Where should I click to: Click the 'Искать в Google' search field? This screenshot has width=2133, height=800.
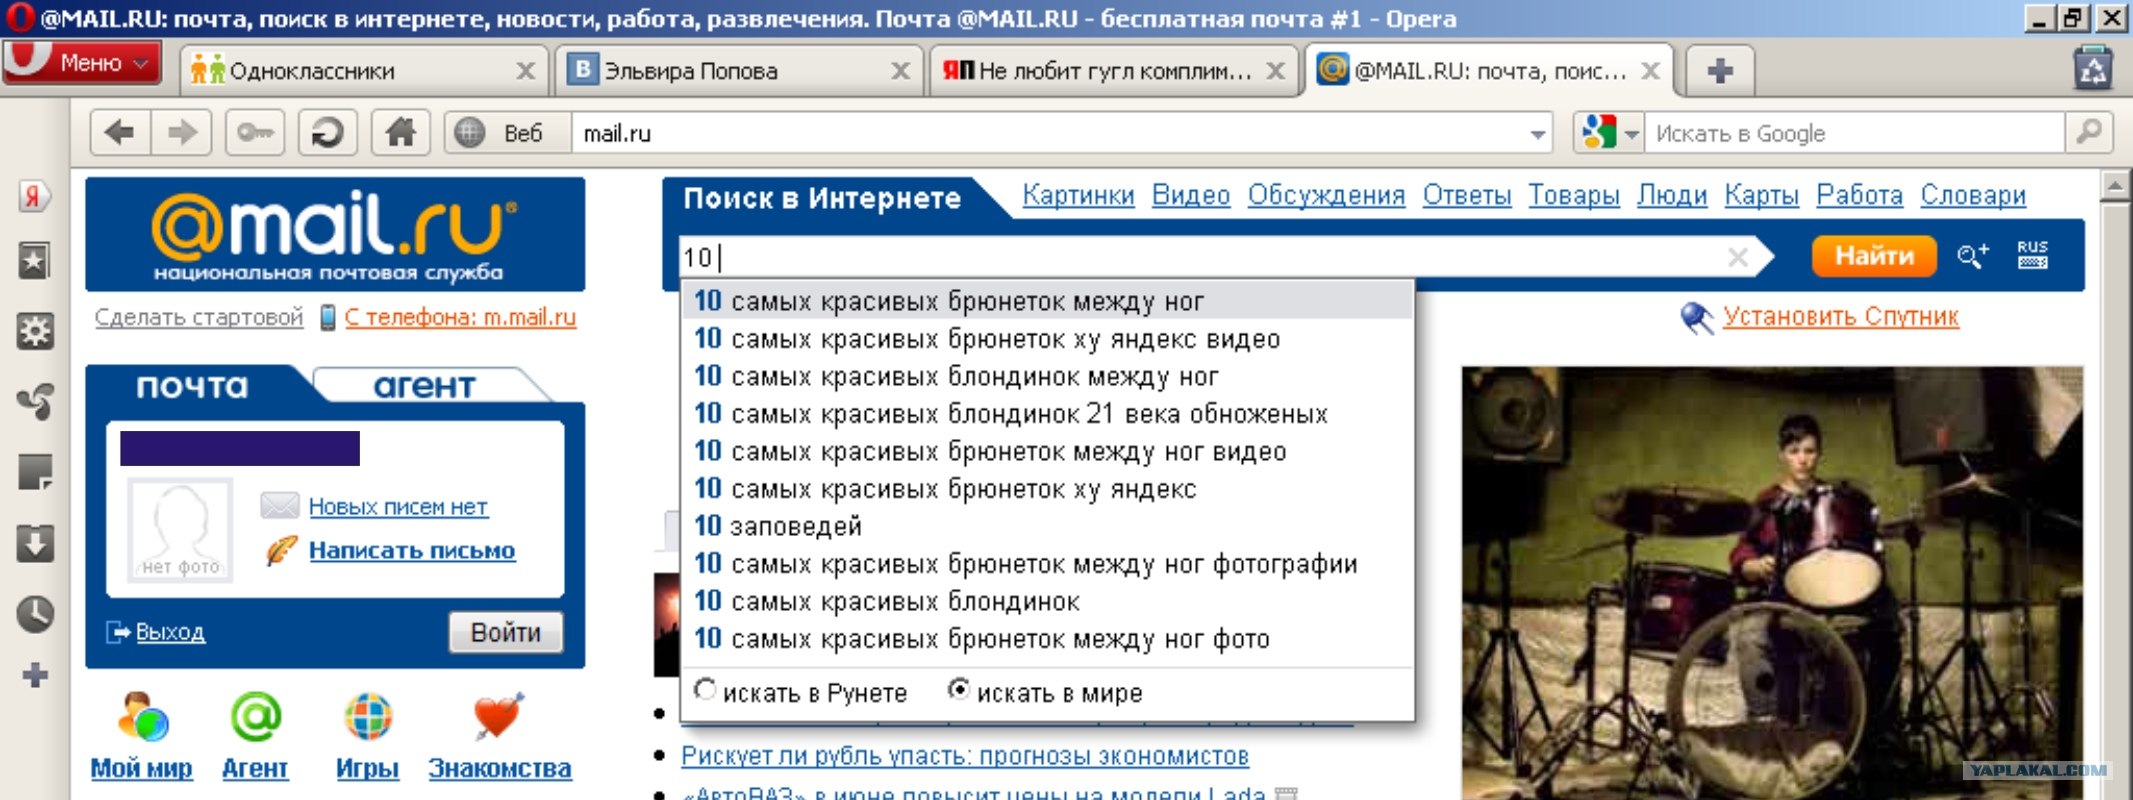(1855, 133)
